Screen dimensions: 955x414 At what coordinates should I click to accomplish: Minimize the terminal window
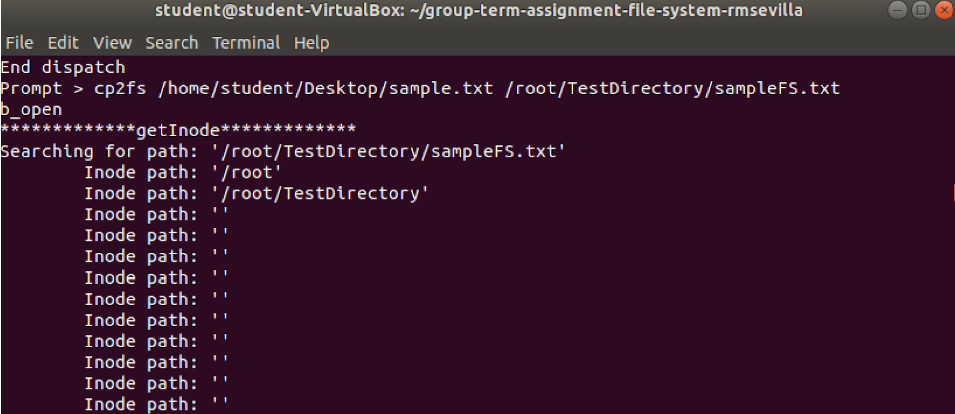(x=898, y=10)
